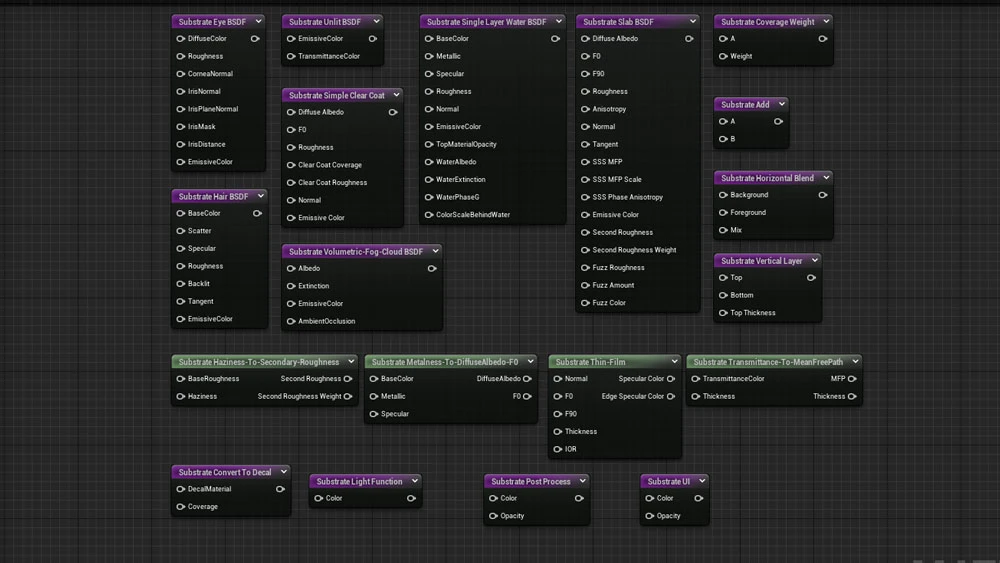
Task: Collapse the Substrate Eye BSDF node chevron
Action: (x=258, y=21)
